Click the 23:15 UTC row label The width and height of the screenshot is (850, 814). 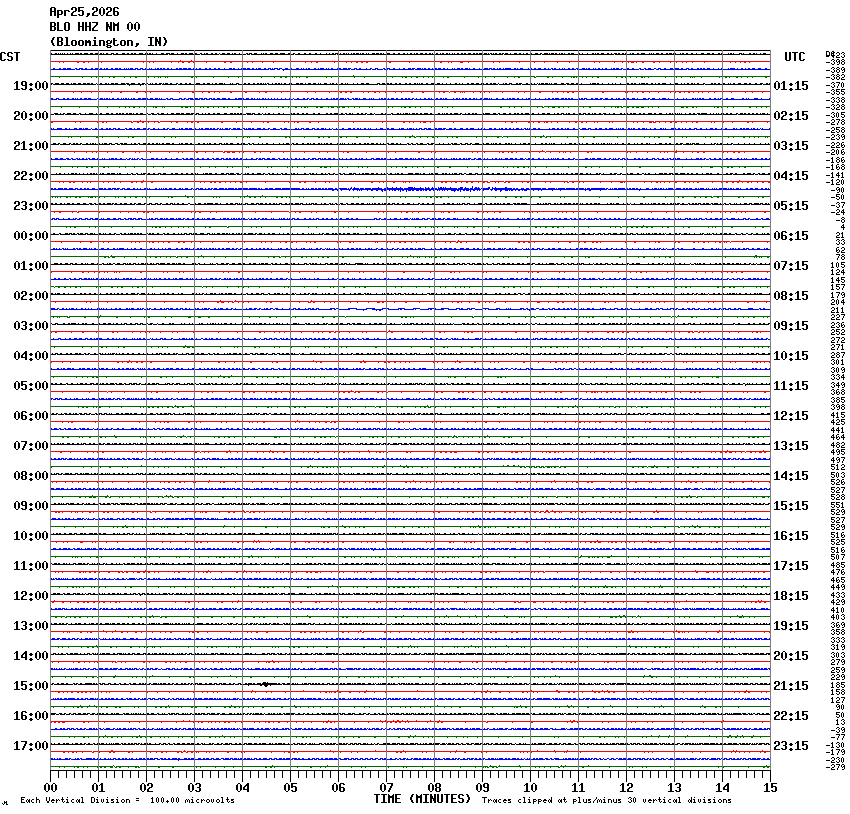pyautogui.click(x=791, y=746)
